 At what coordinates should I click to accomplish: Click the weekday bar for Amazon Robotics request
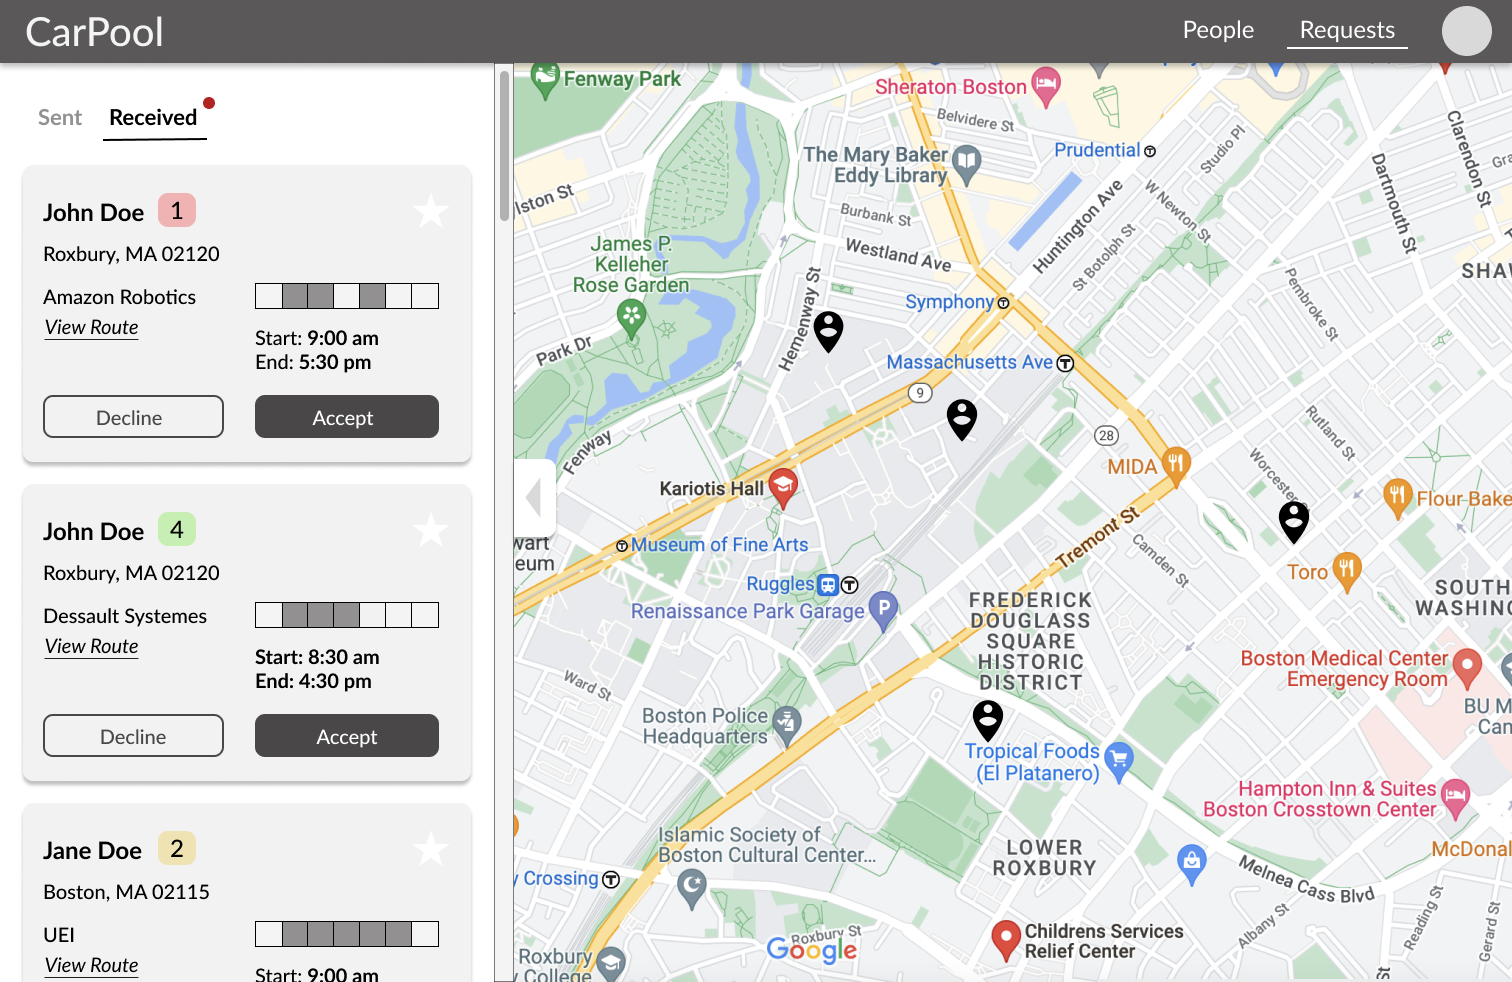(x=347, y=296)
